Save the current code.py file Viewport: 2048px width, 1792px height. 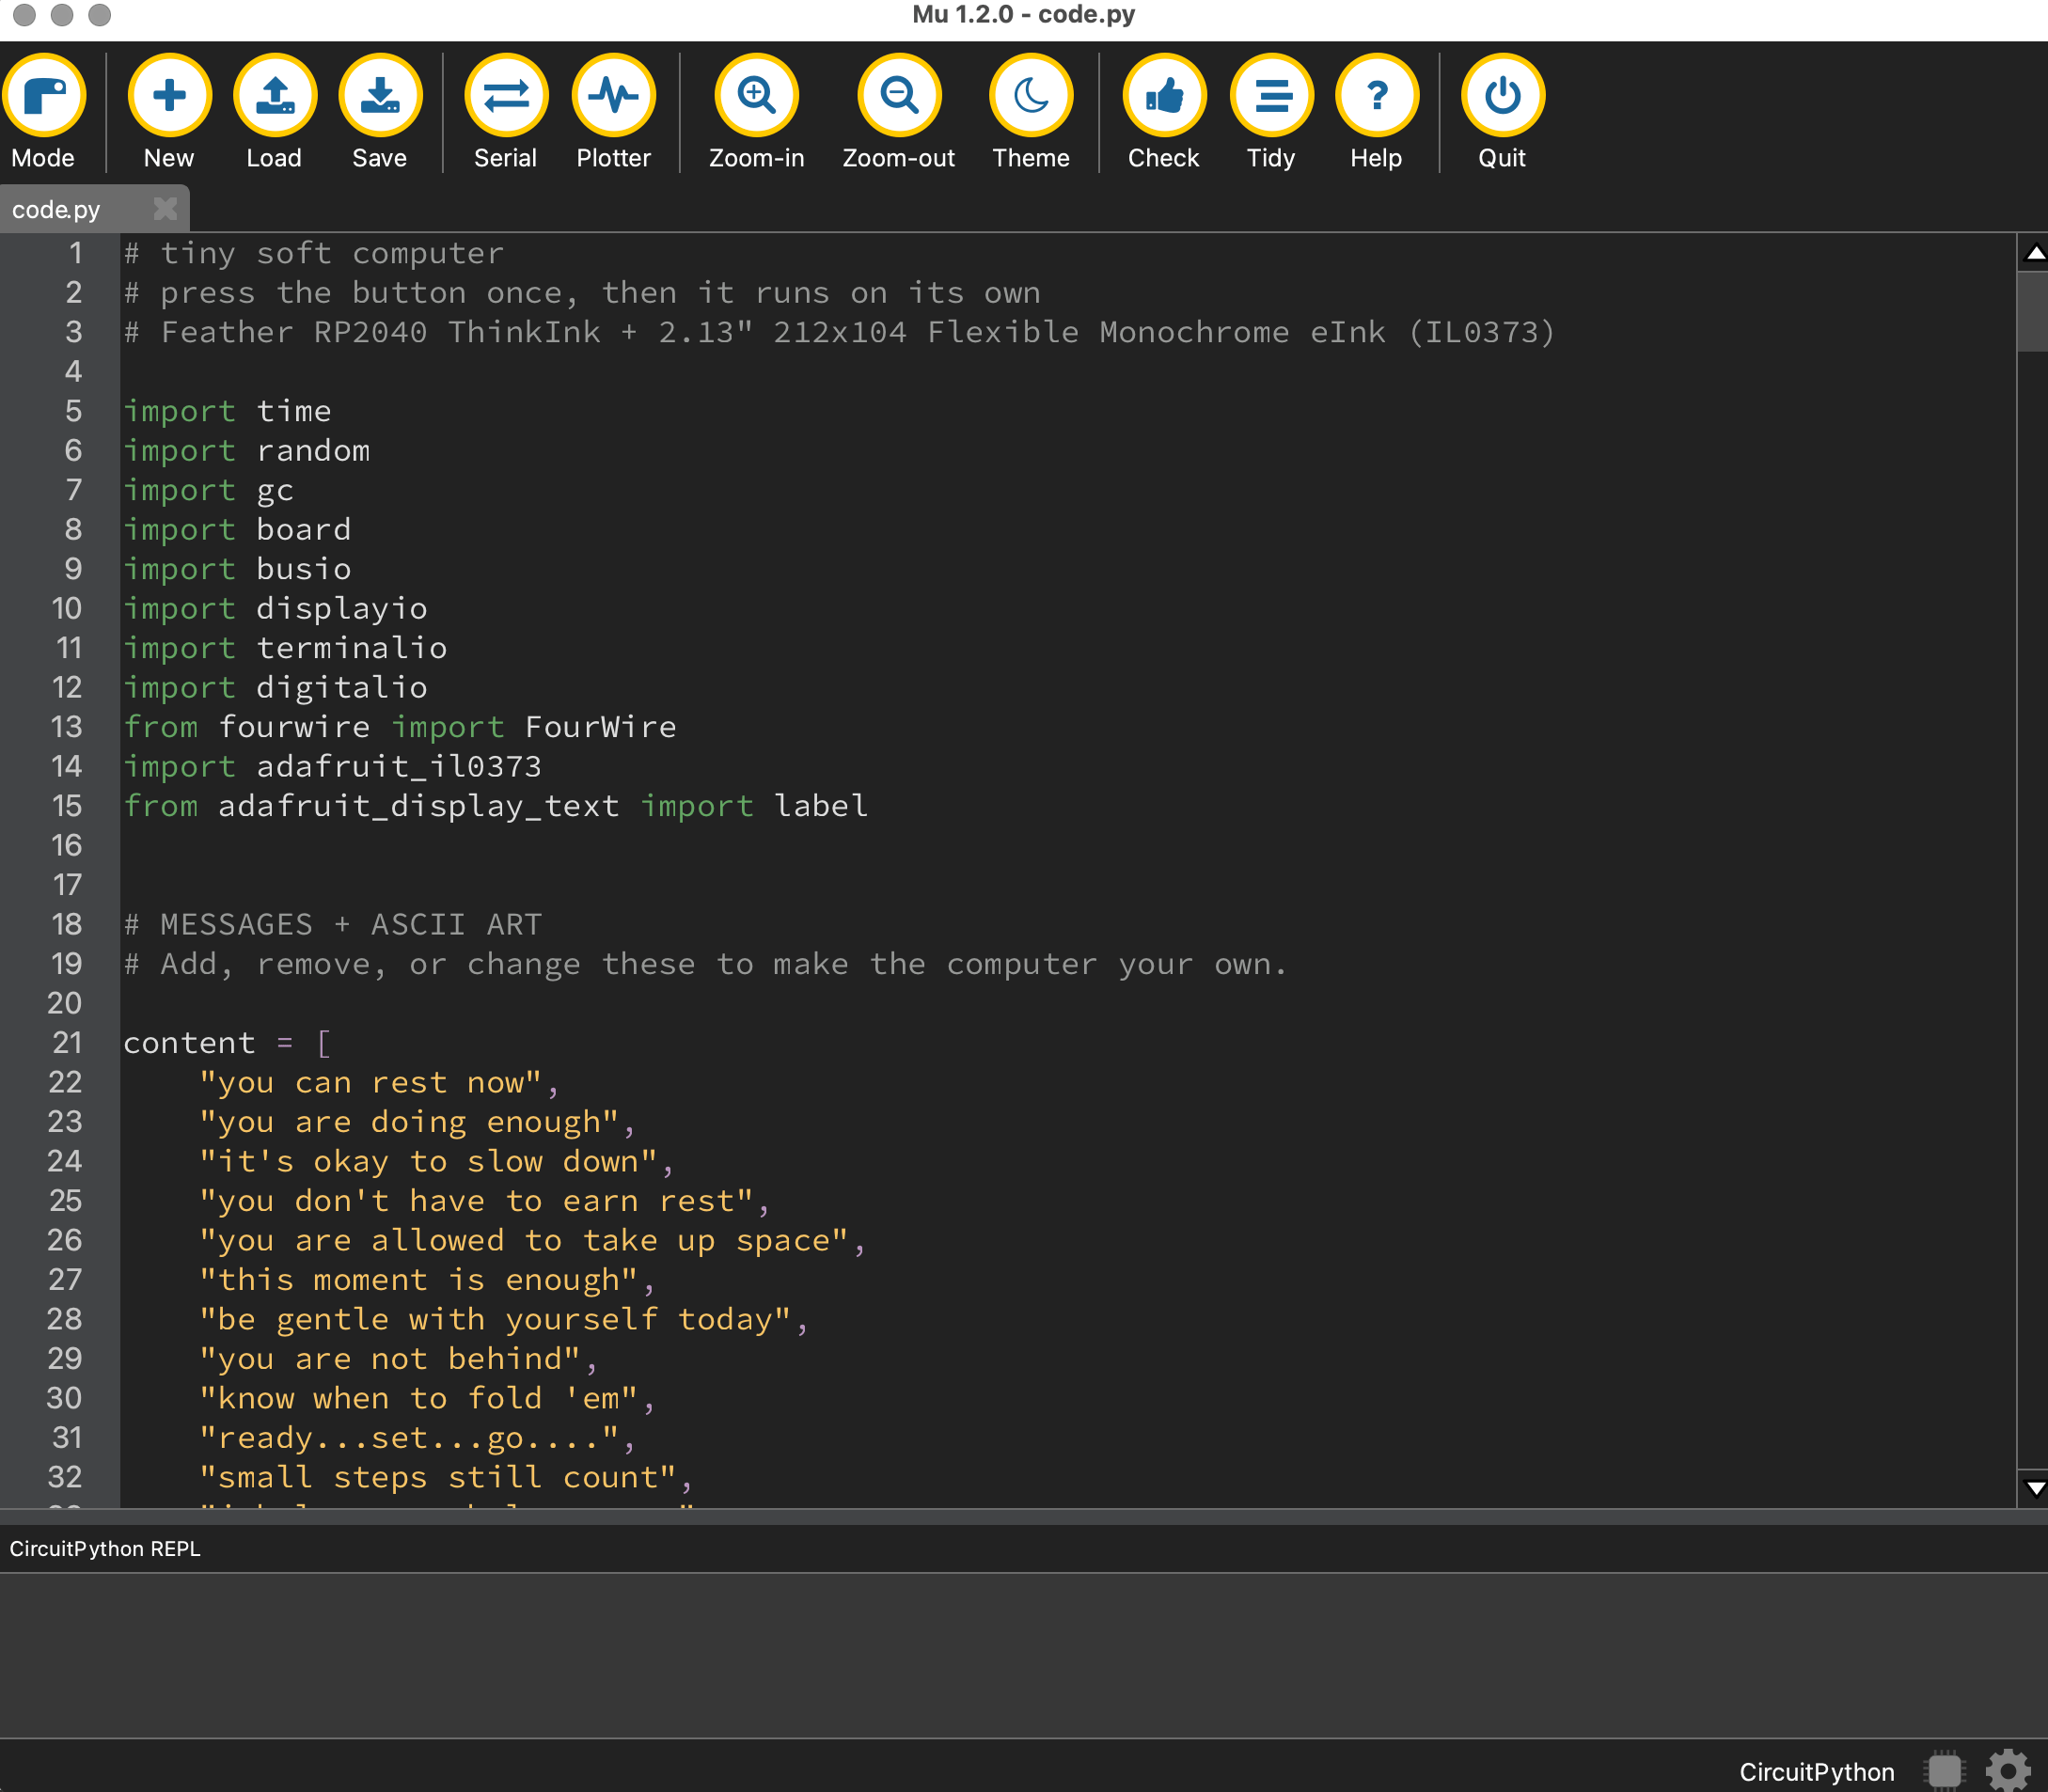(x=380, y=97)
